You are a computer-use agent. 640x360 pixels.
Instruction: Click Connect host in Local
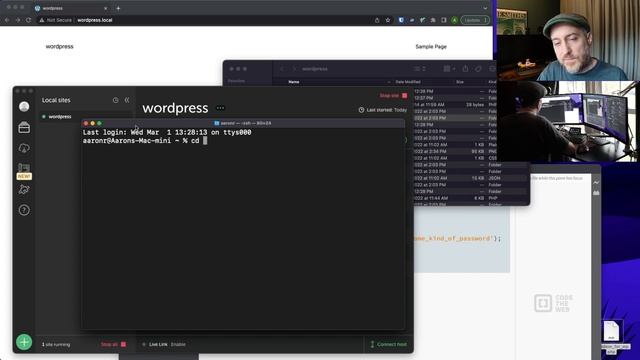[x=388, y=344]
